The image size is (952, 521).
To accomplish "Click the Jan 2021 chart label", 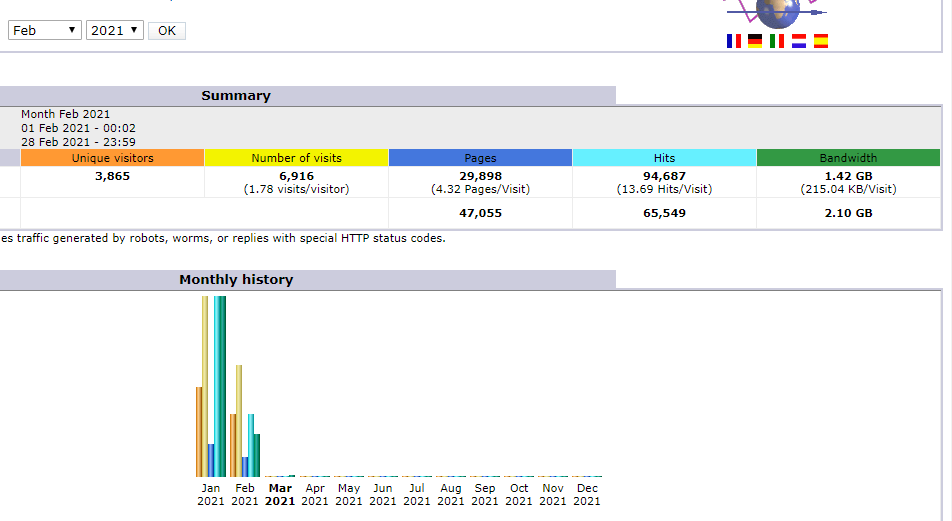I will (211, 495).
